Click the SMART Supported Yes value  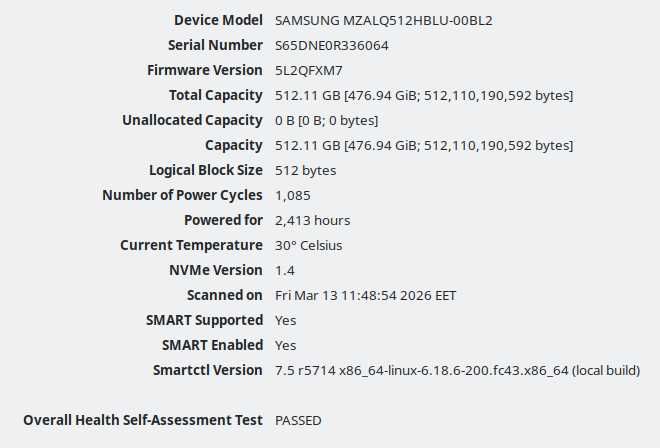click(x=286, y=320)
